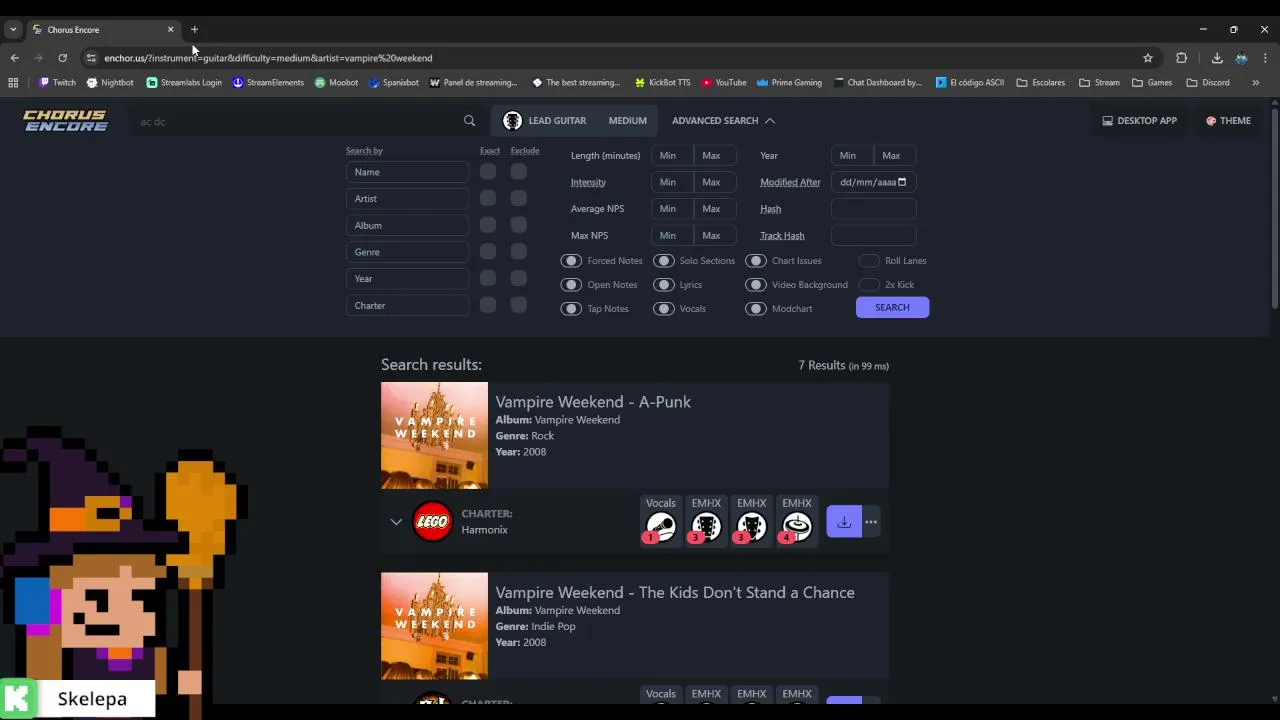Expand the A-Punk chart details chevron
Screen dimensions: 1280x720
pos(396,522)
